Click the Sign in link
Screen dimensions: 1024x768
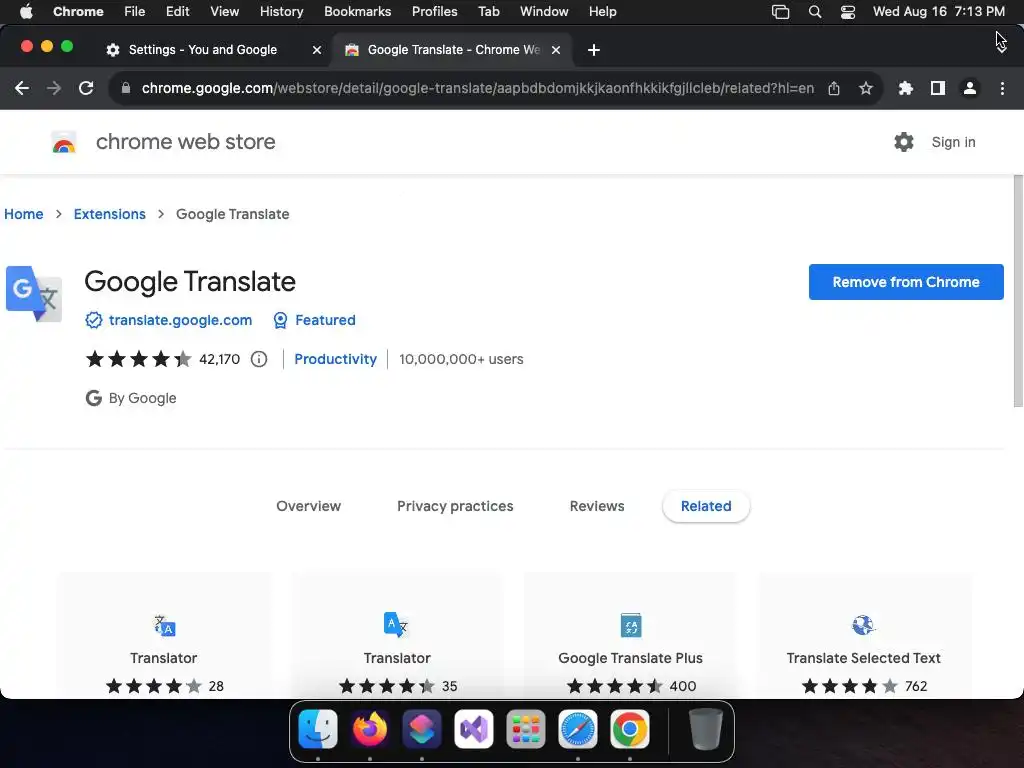(x=953, y=142)
